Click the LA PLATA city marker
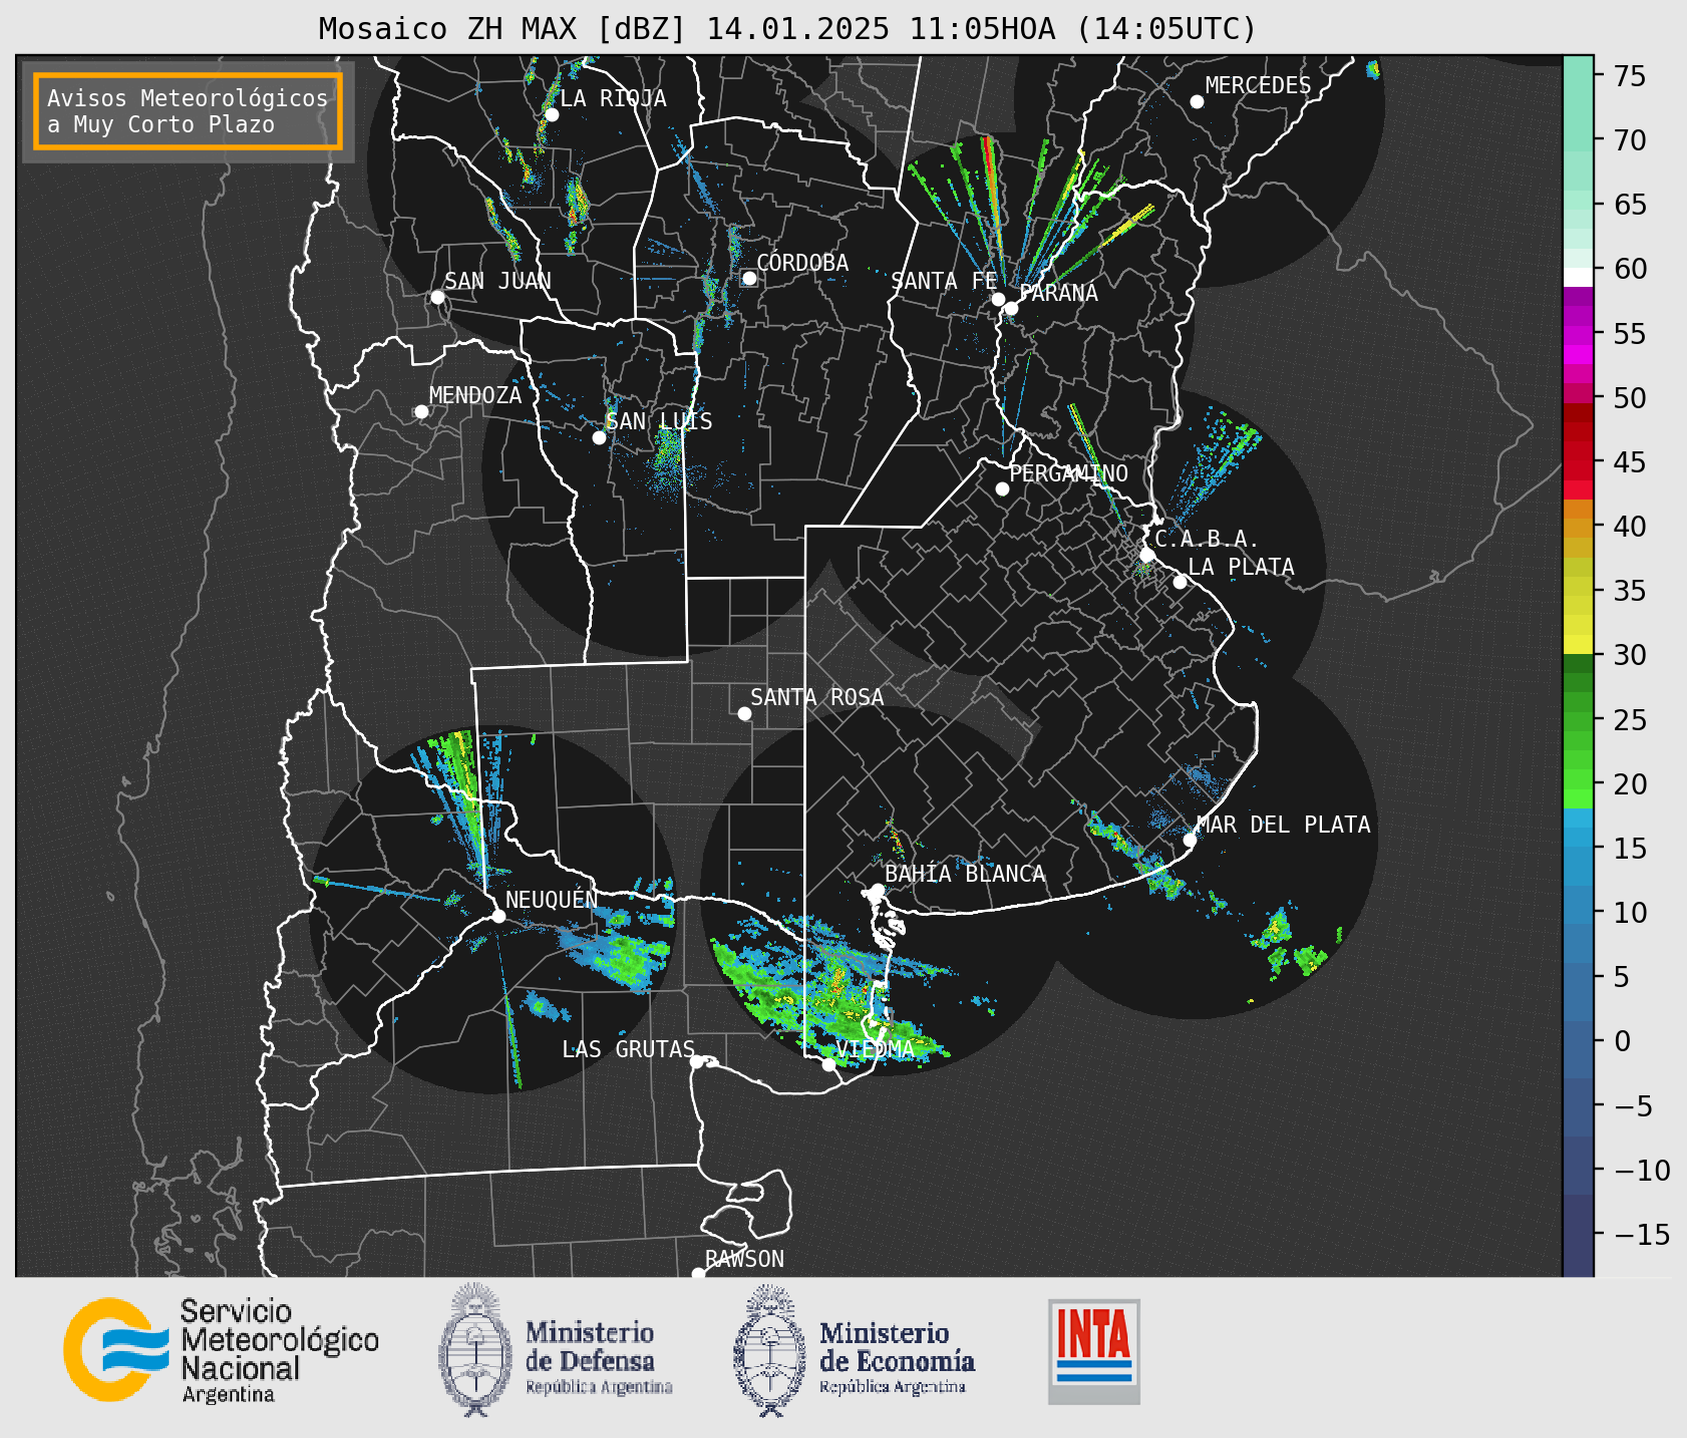1687x1438 pixels. (1180, 582)
